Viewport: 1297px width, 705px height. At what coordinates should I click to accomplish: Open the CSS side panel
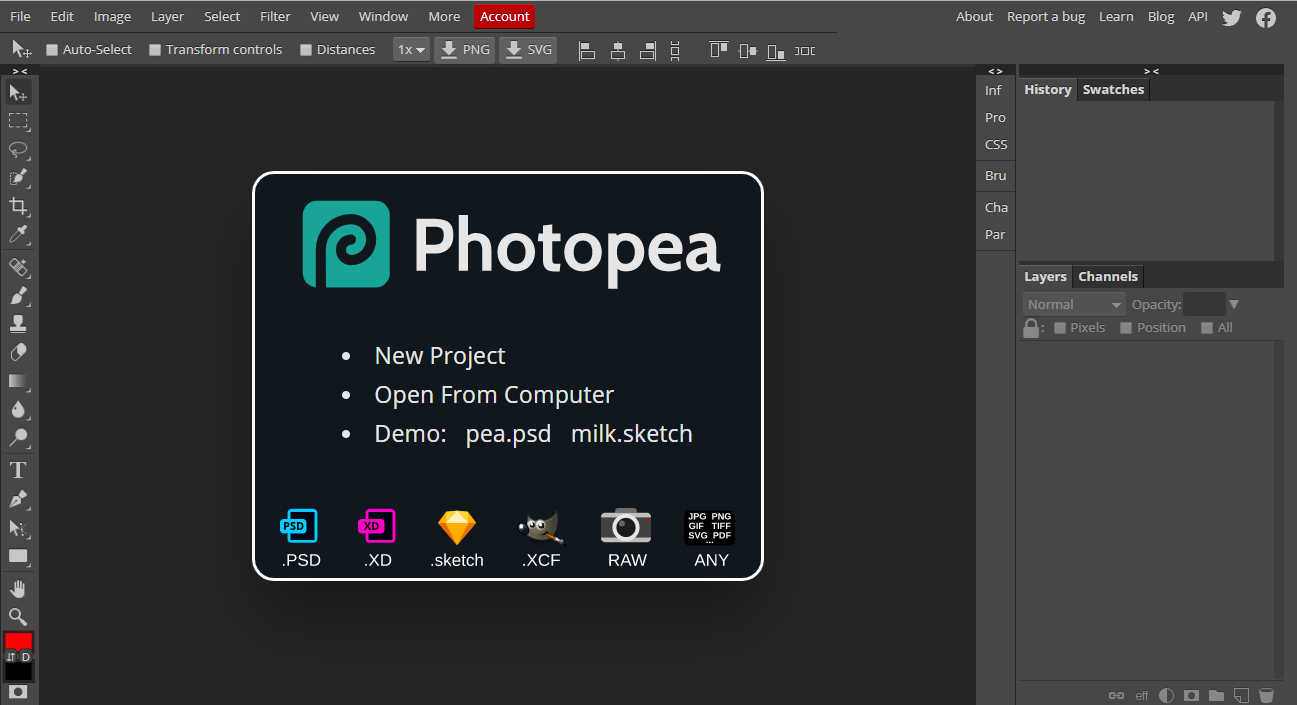point(996,144)
